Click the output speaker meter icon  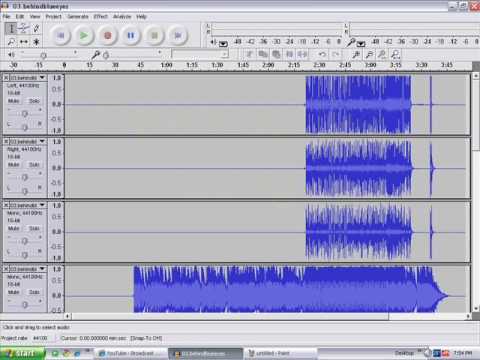(213, 42)
